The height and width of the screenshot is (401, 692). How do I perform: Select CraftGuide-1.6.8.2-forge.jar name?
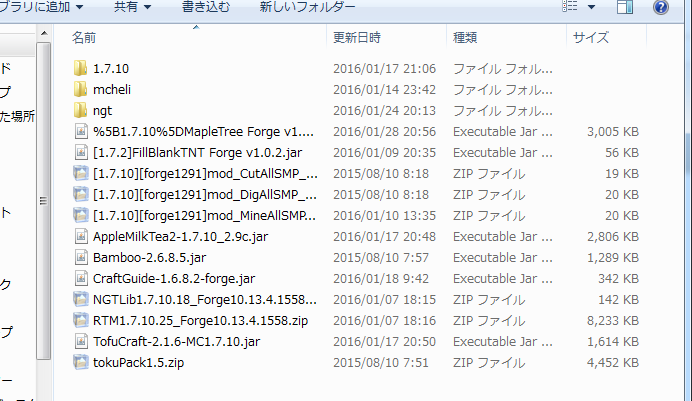[174, 279]
